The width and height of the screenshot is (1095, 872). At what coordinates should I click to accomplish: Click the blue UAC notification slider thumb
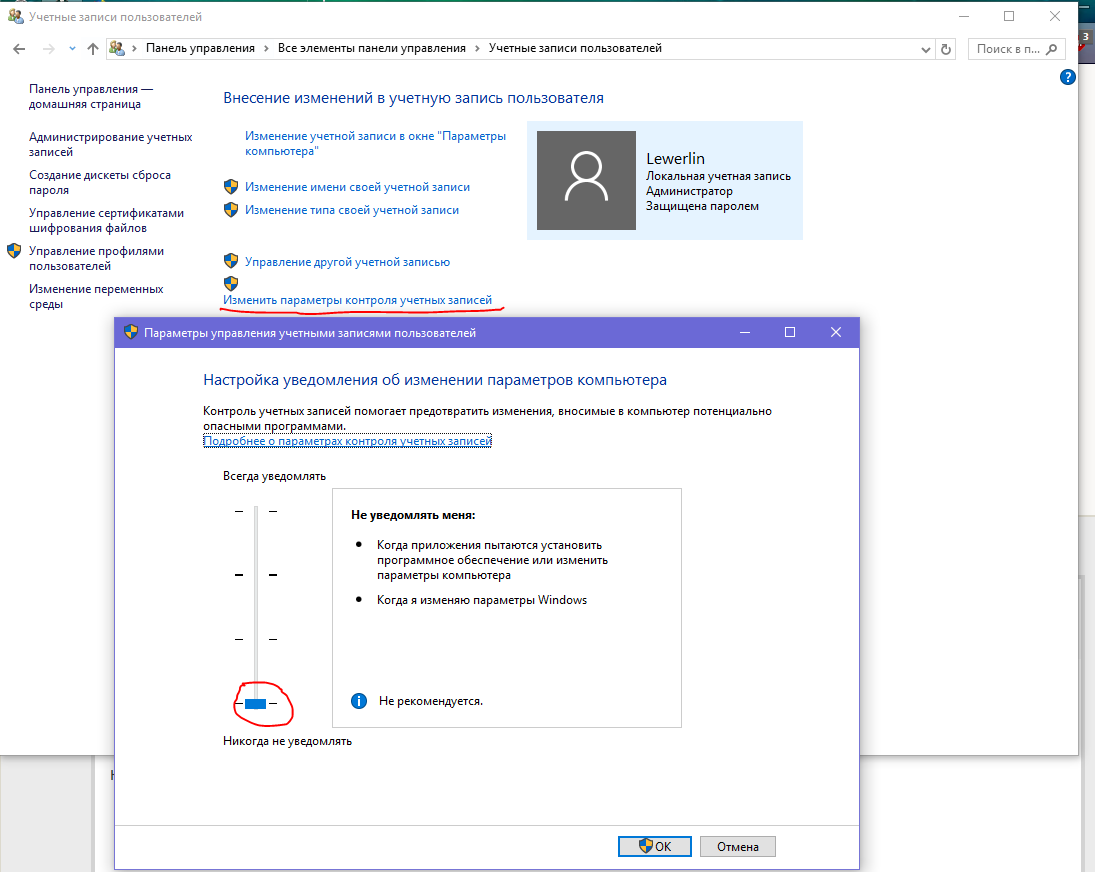click(x=256, y=704)
